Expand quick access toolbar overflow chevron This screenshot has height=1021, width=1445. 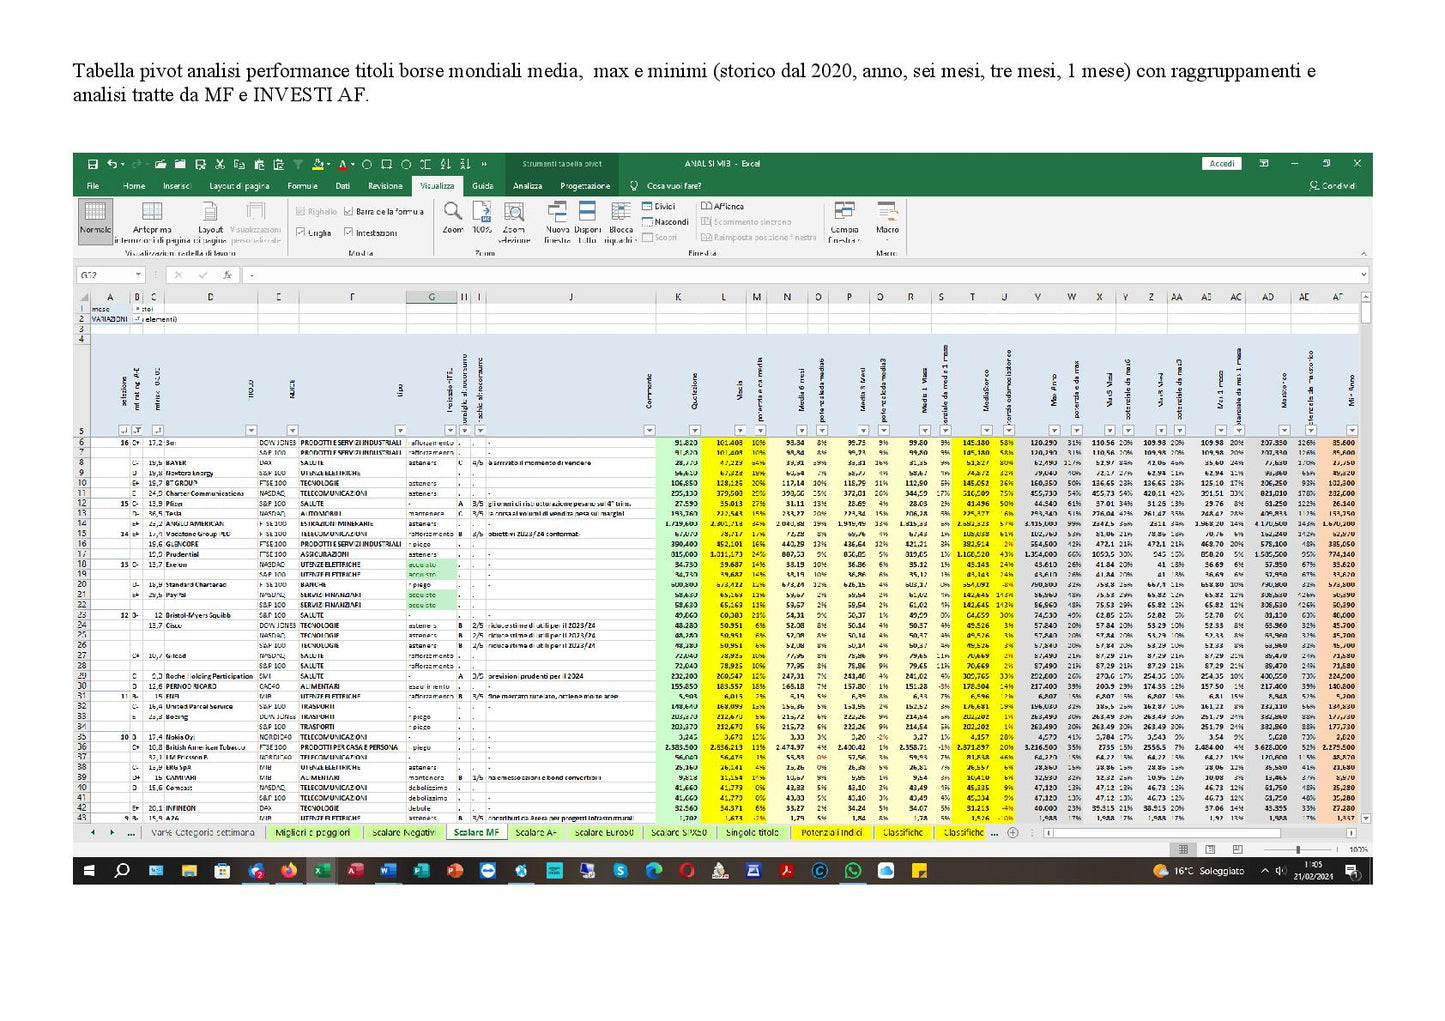[x=484, y=164]
